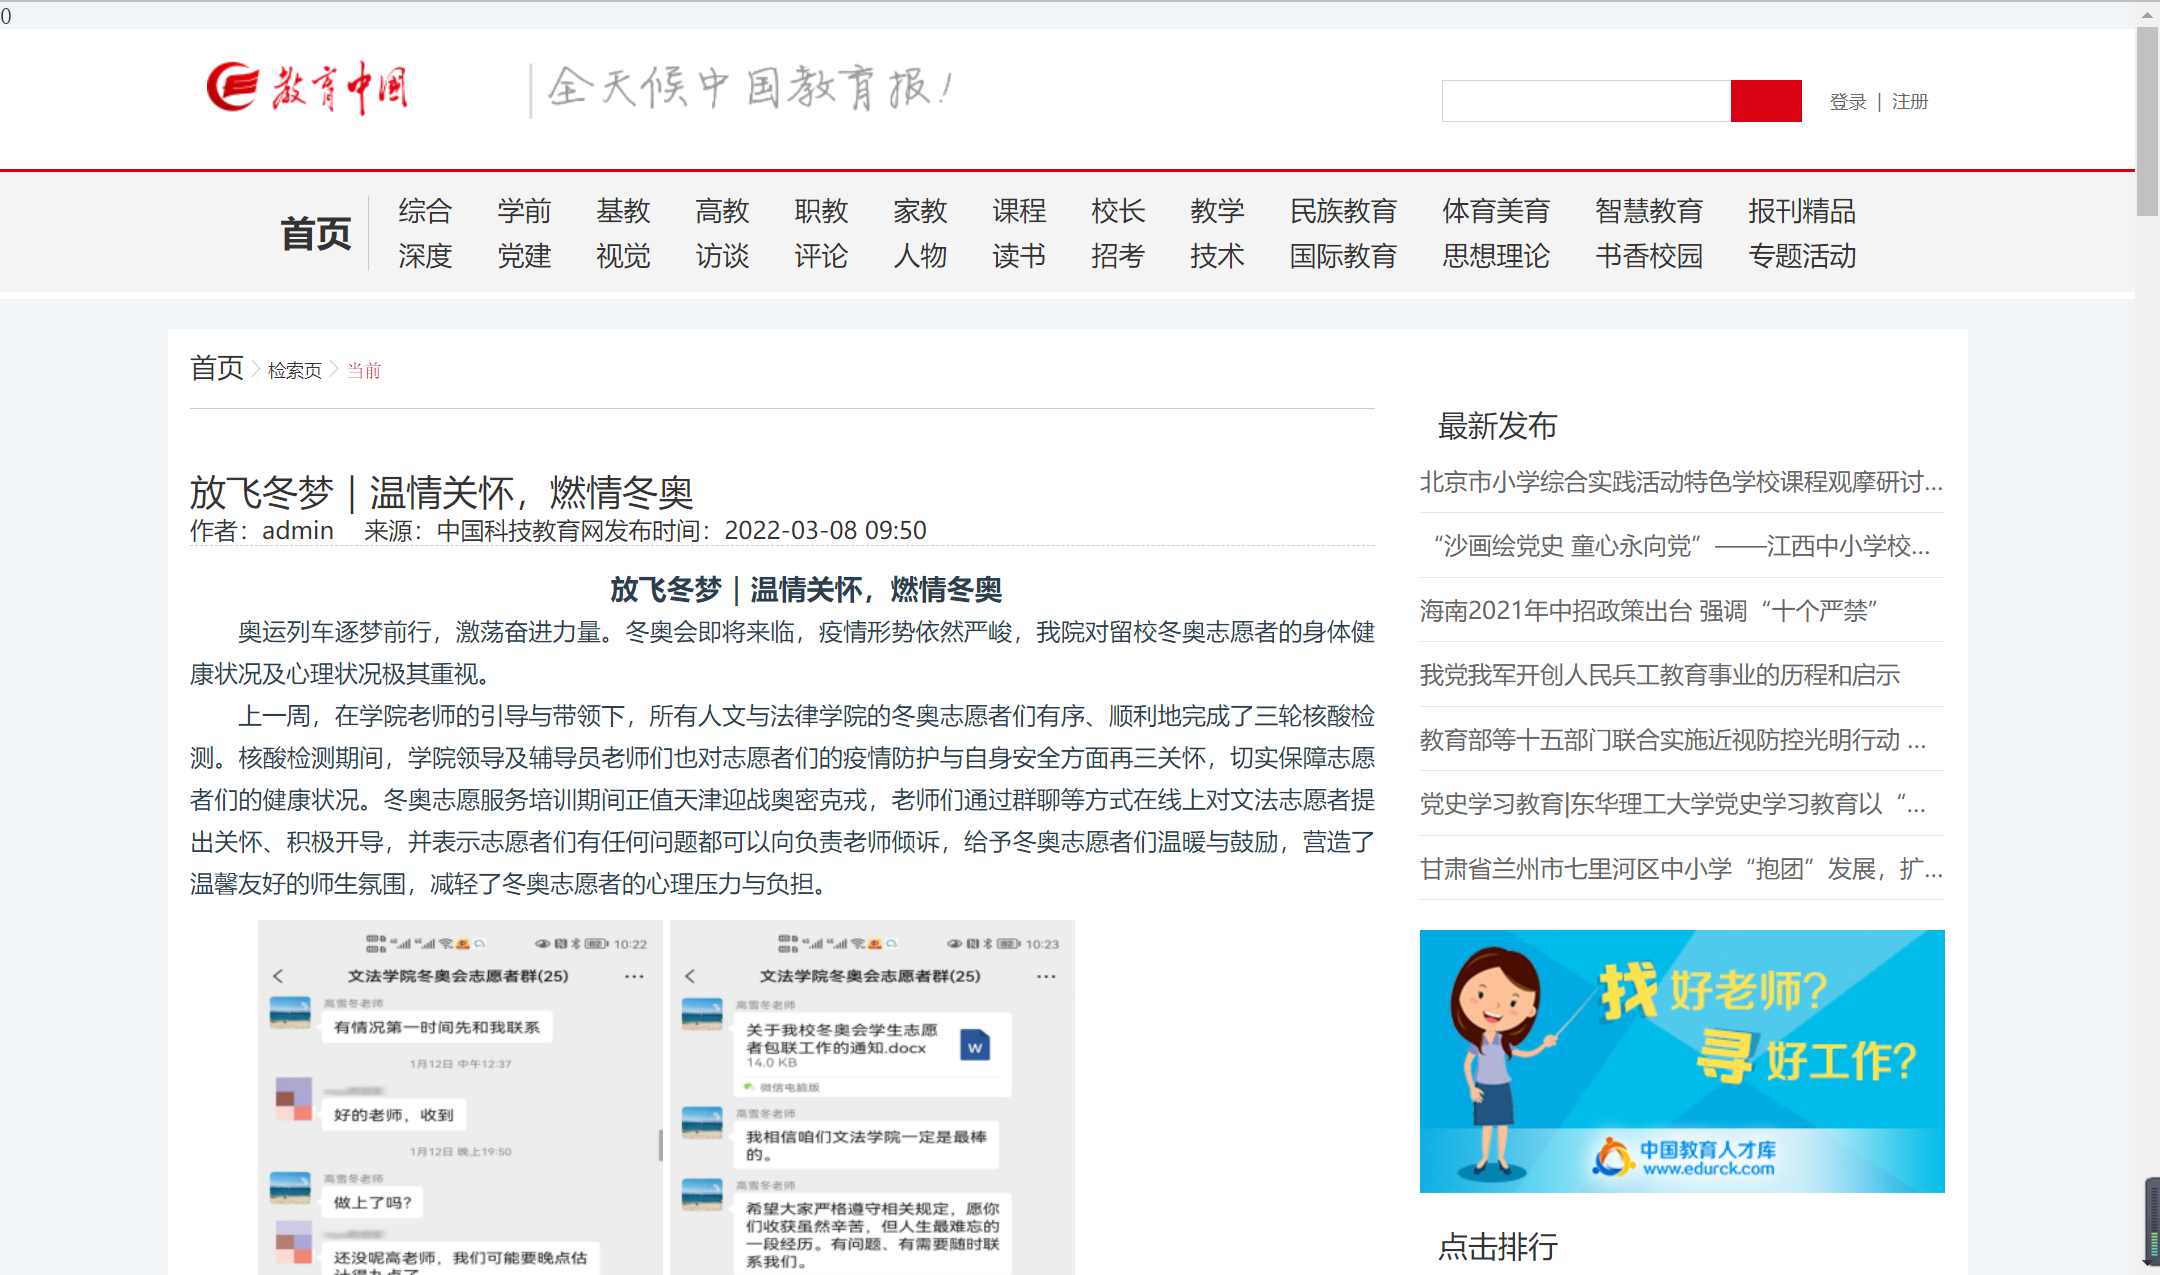Screen dimensions: 2160x1275
Task: Go to 首页 in the main navigation
Action: pos(315,233)
